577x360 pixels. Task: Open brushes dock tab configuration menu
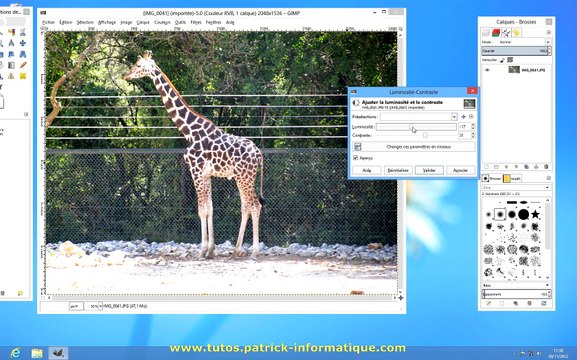[549, 178]
